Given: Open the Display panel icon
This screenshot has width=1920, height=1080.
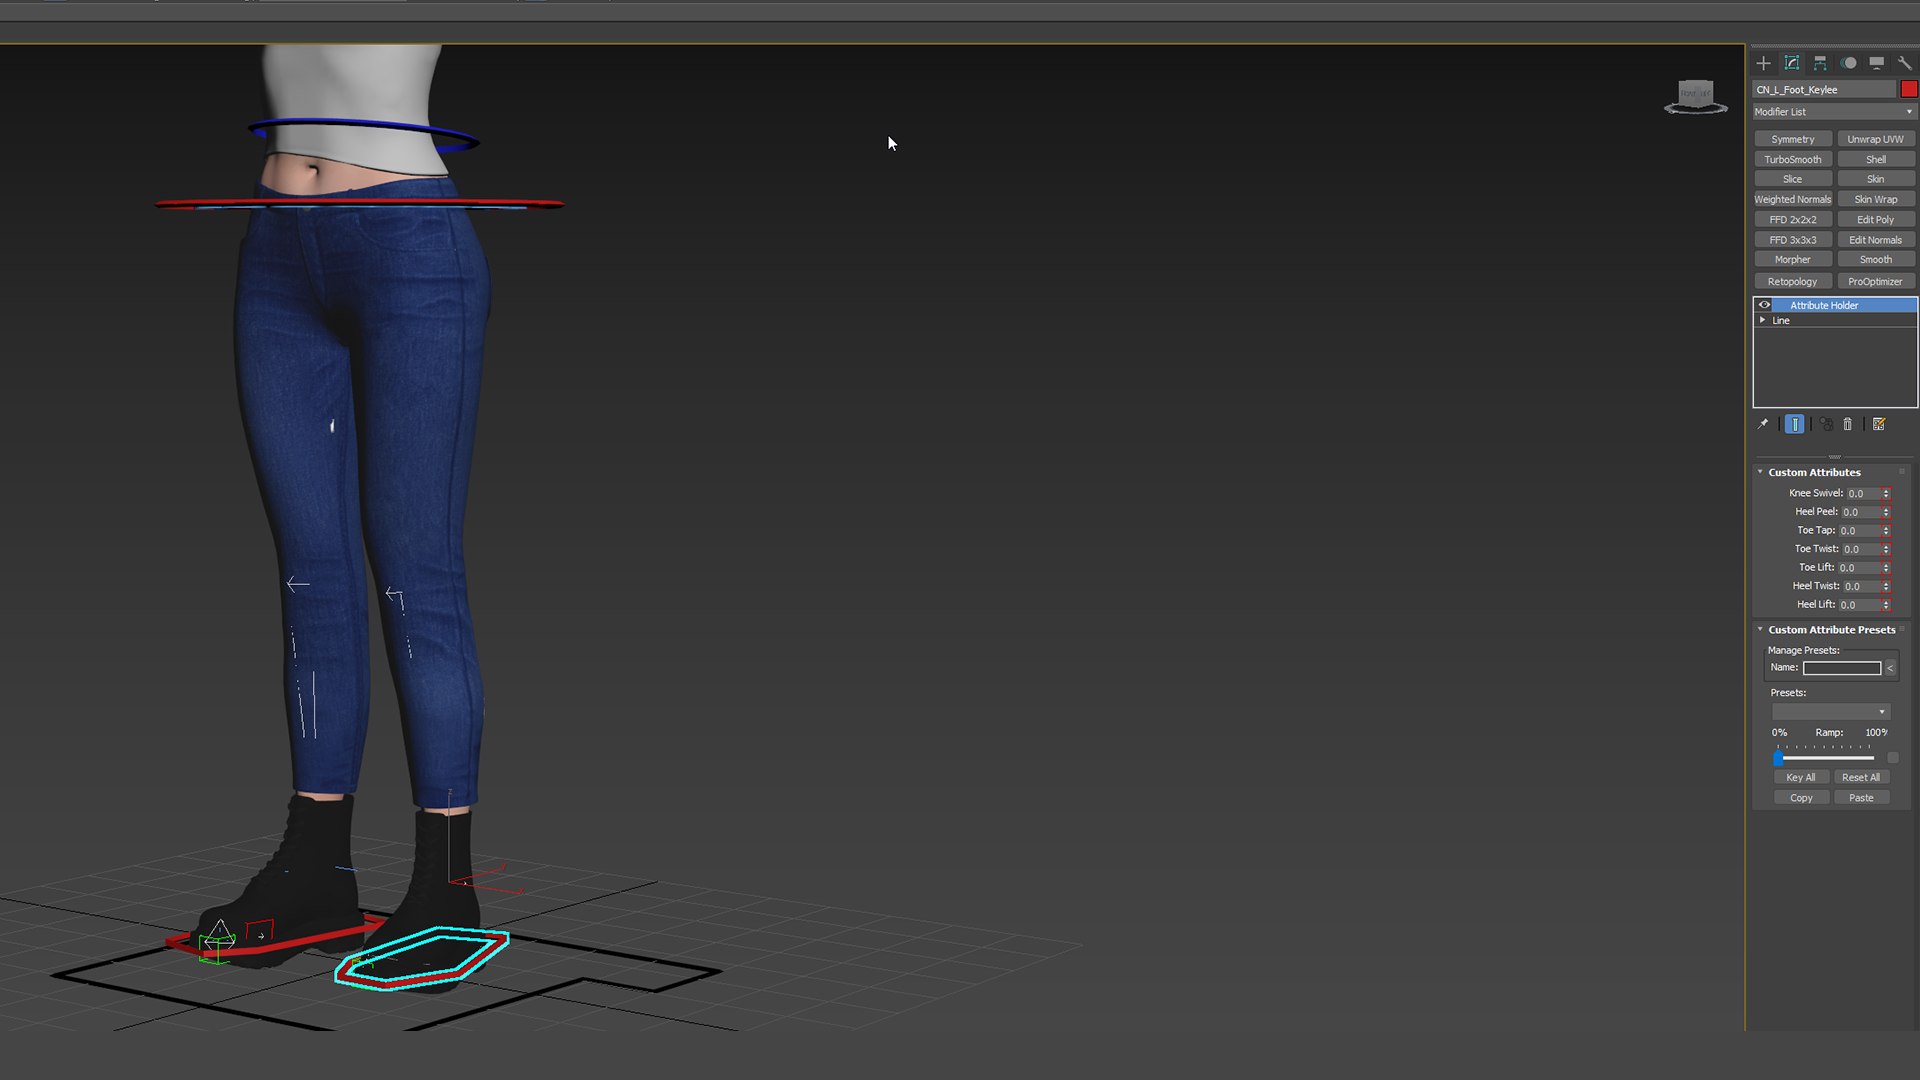Looking at the screenshot, I should coord(1877,63).
